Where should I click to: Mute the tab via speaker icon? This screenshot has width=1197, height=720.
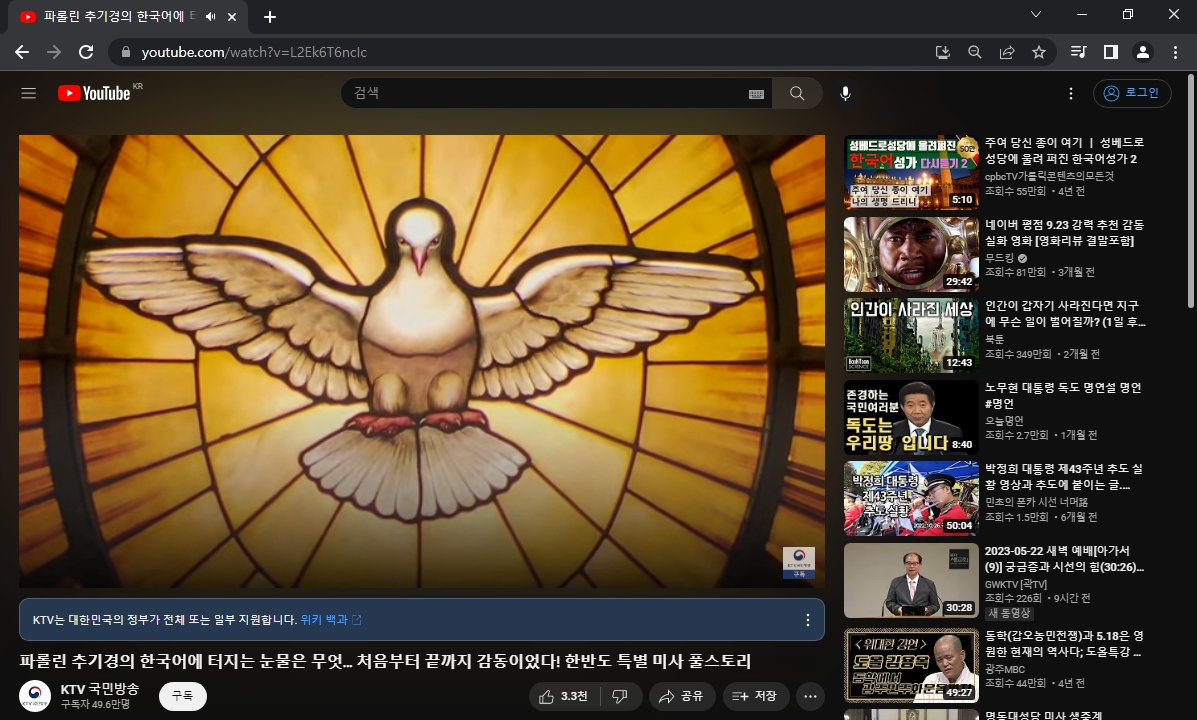[211, 17]
